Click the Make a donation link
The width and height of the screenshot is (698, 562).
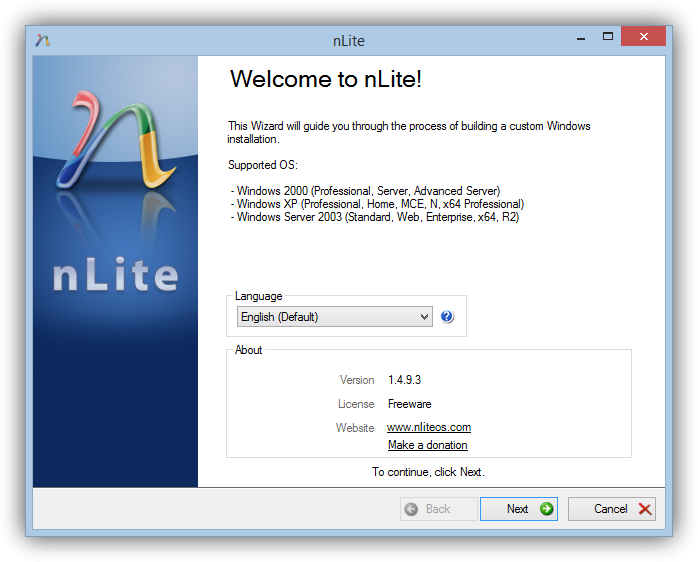pyautogui.click(x=427, y=445)
